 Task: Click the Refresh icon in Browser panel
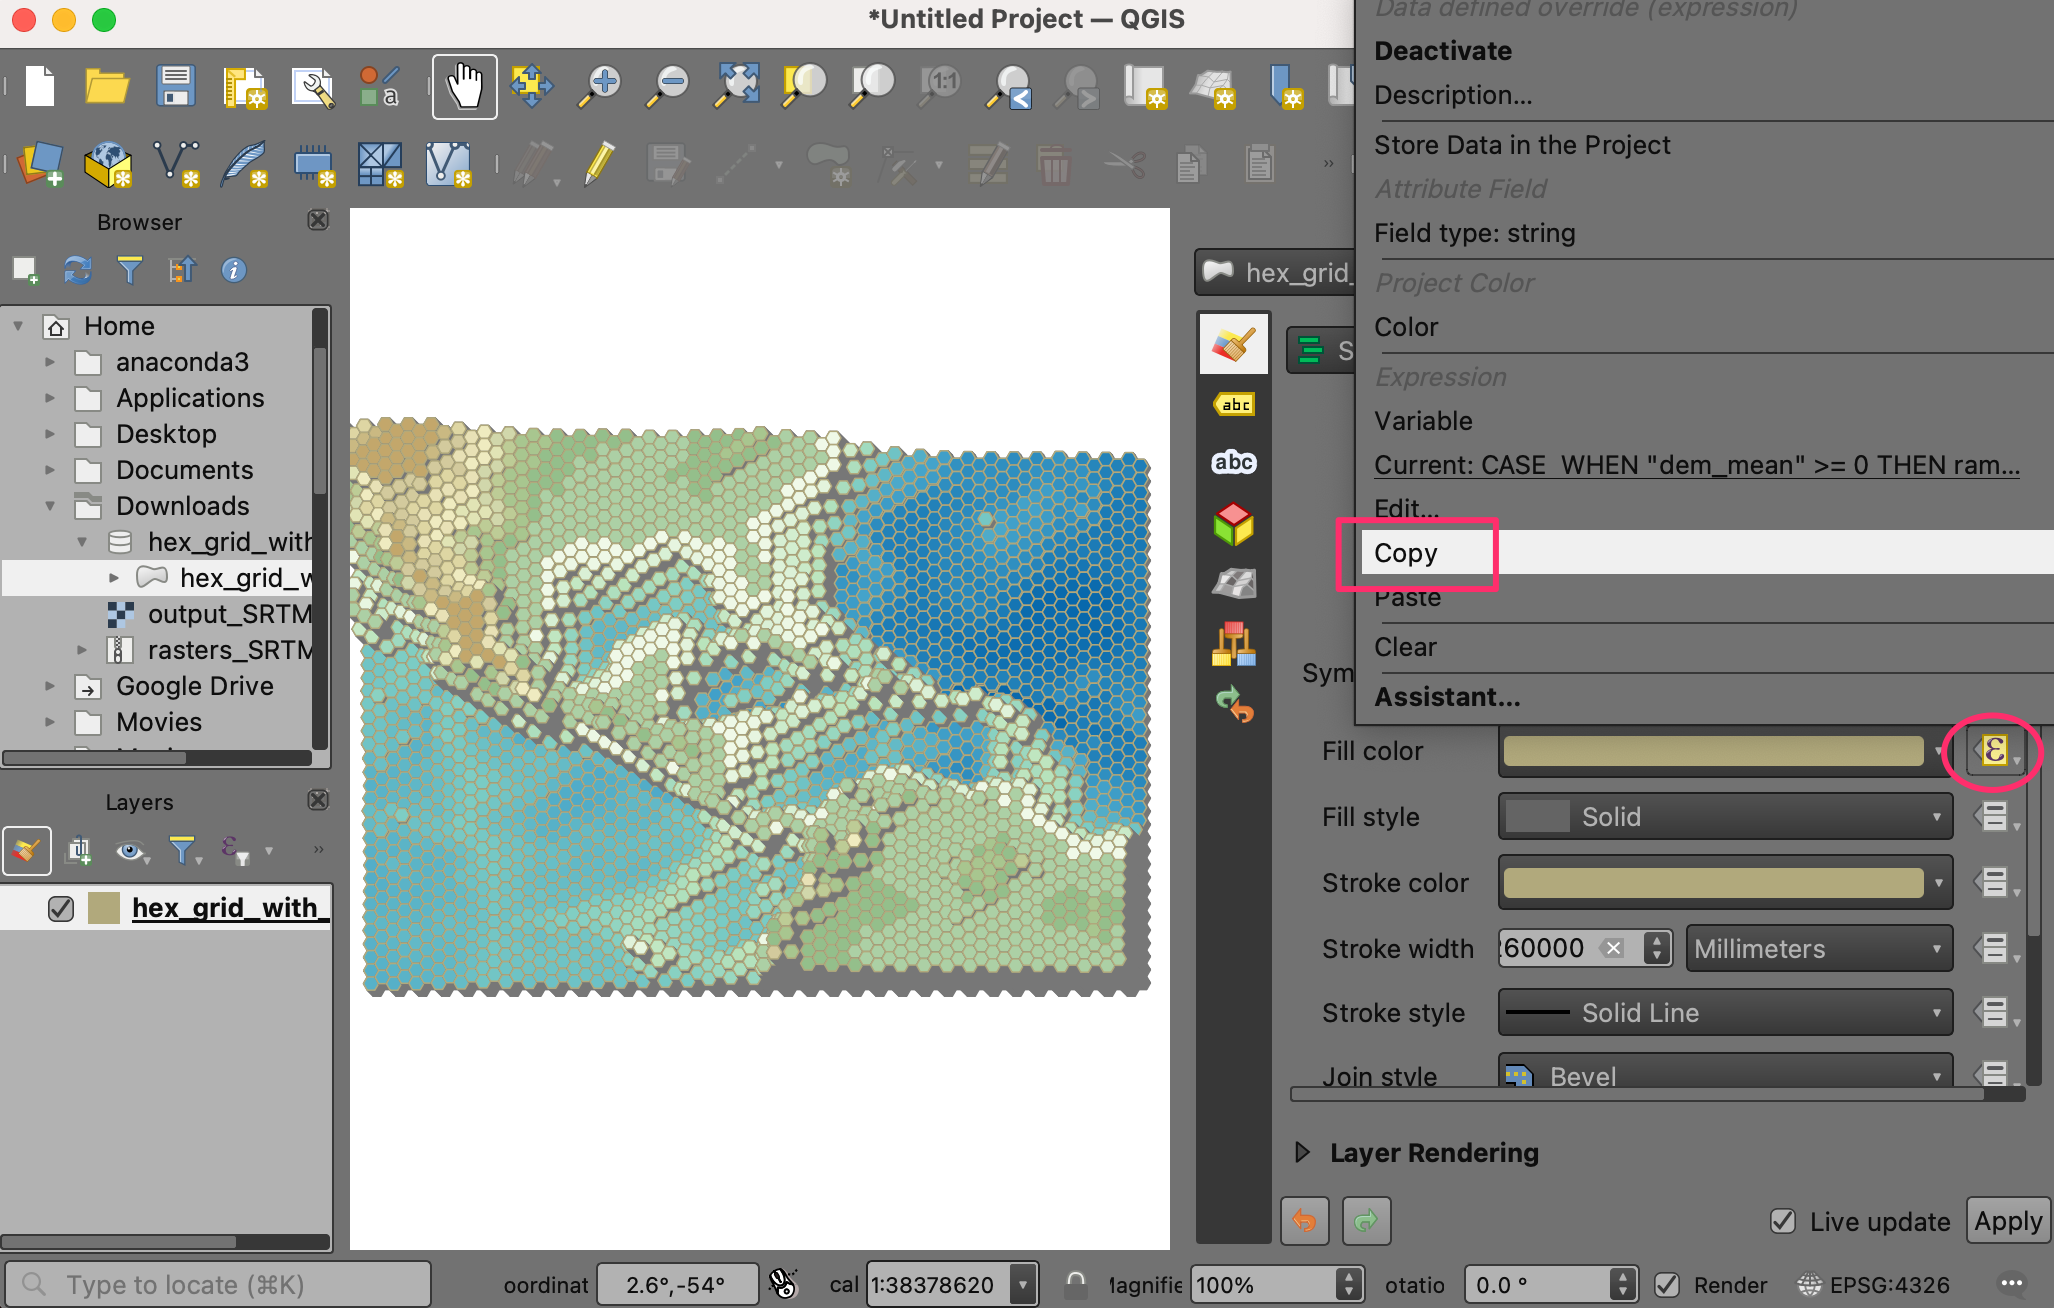tap(78, 270)
